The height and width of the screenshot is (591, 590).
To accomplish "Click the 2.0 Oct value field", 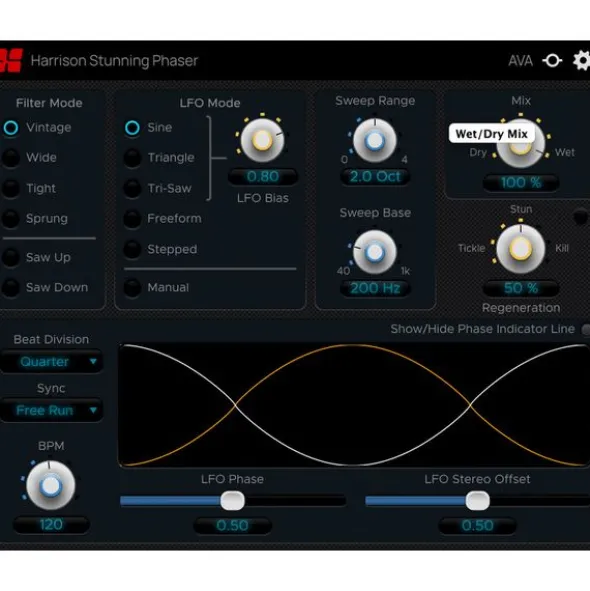I will pos(375,176).
